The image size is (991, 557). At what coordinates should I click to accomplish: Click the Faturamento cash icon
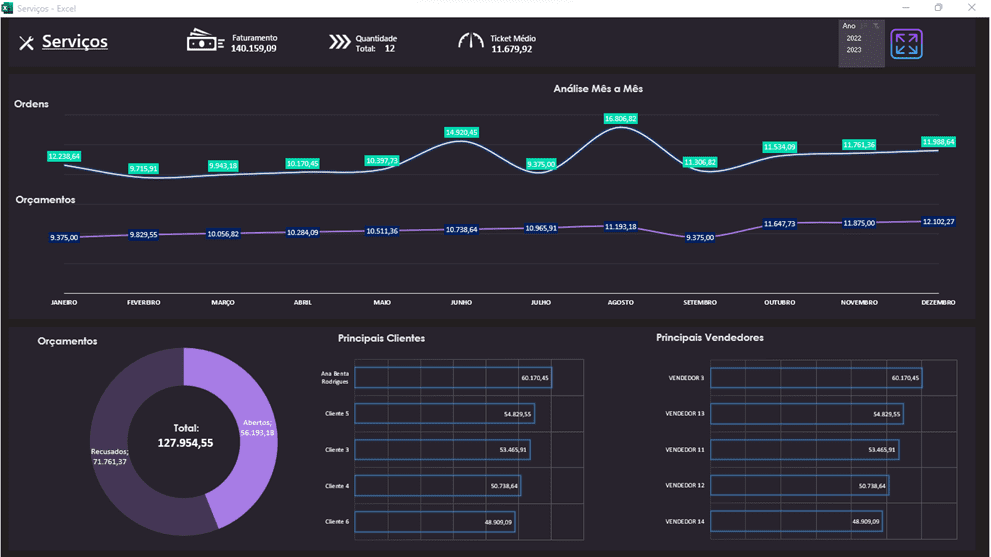(205, 41)
